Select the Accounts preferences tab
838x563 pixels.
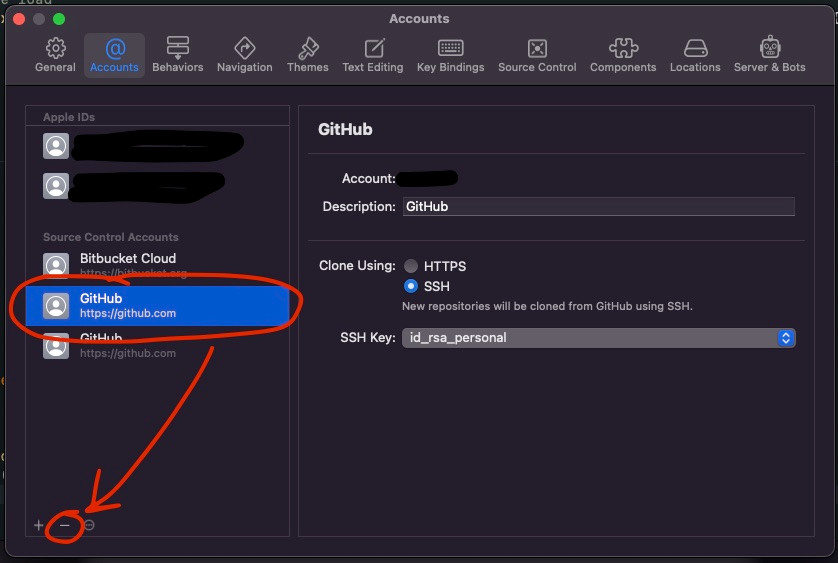pyautogui.click(x=114, y=55)
